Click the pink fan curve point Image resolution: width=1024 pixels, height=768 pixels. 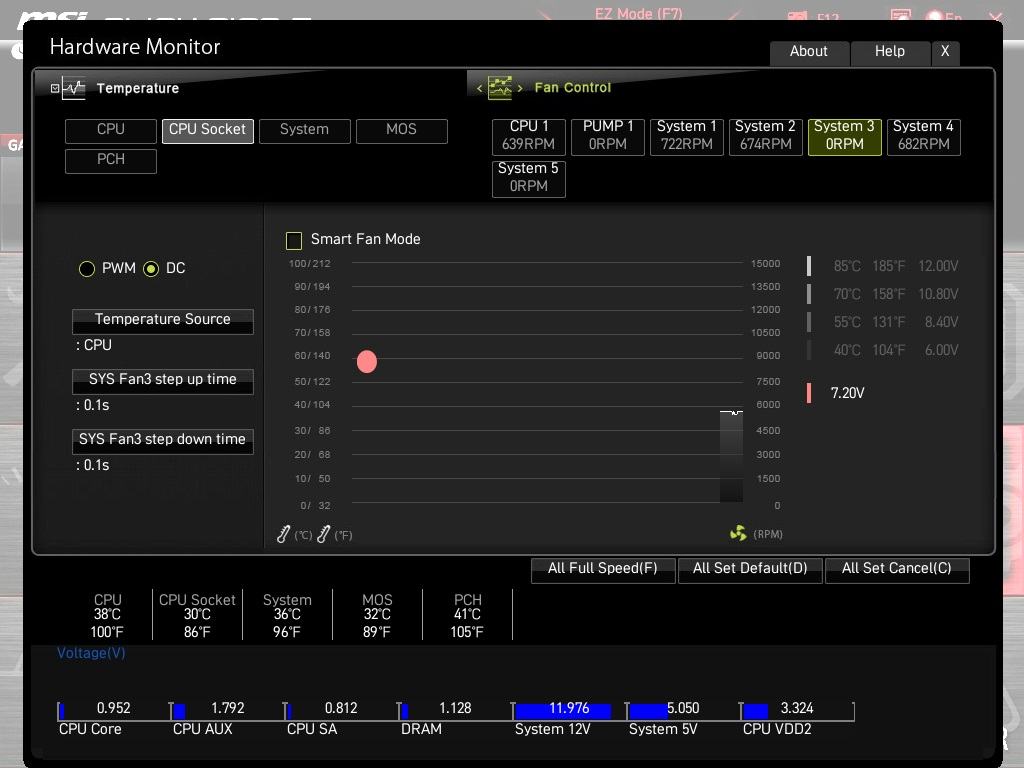367,361
